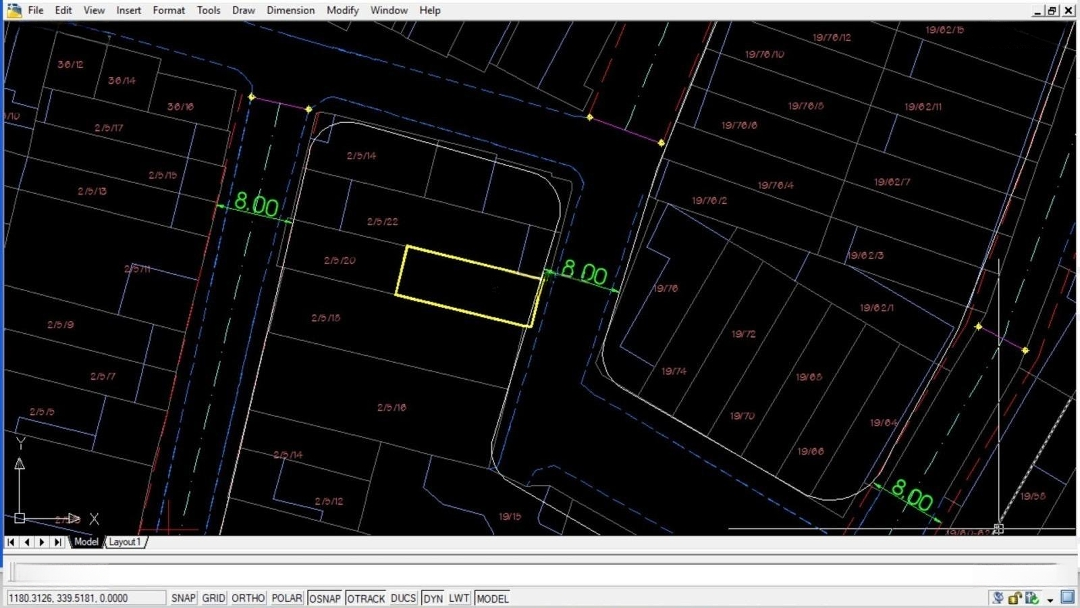The height and width of the screenshot is (608, 1080).
Task: Toggle the POLAR tracking button
Action: [287, 598]
